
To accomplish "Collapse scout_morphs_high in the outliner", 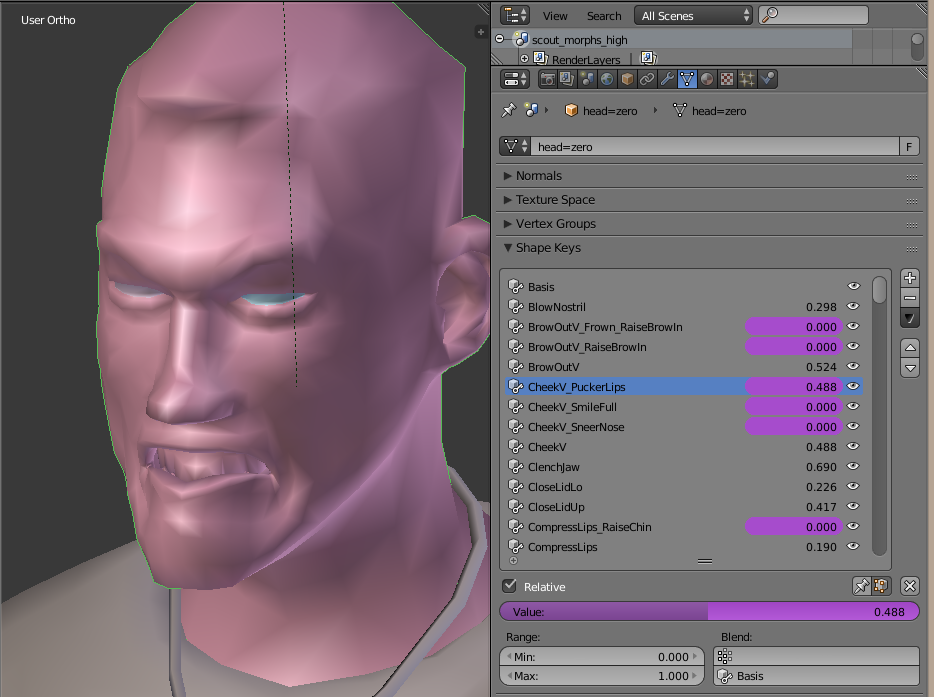I will tap(500, 39).
